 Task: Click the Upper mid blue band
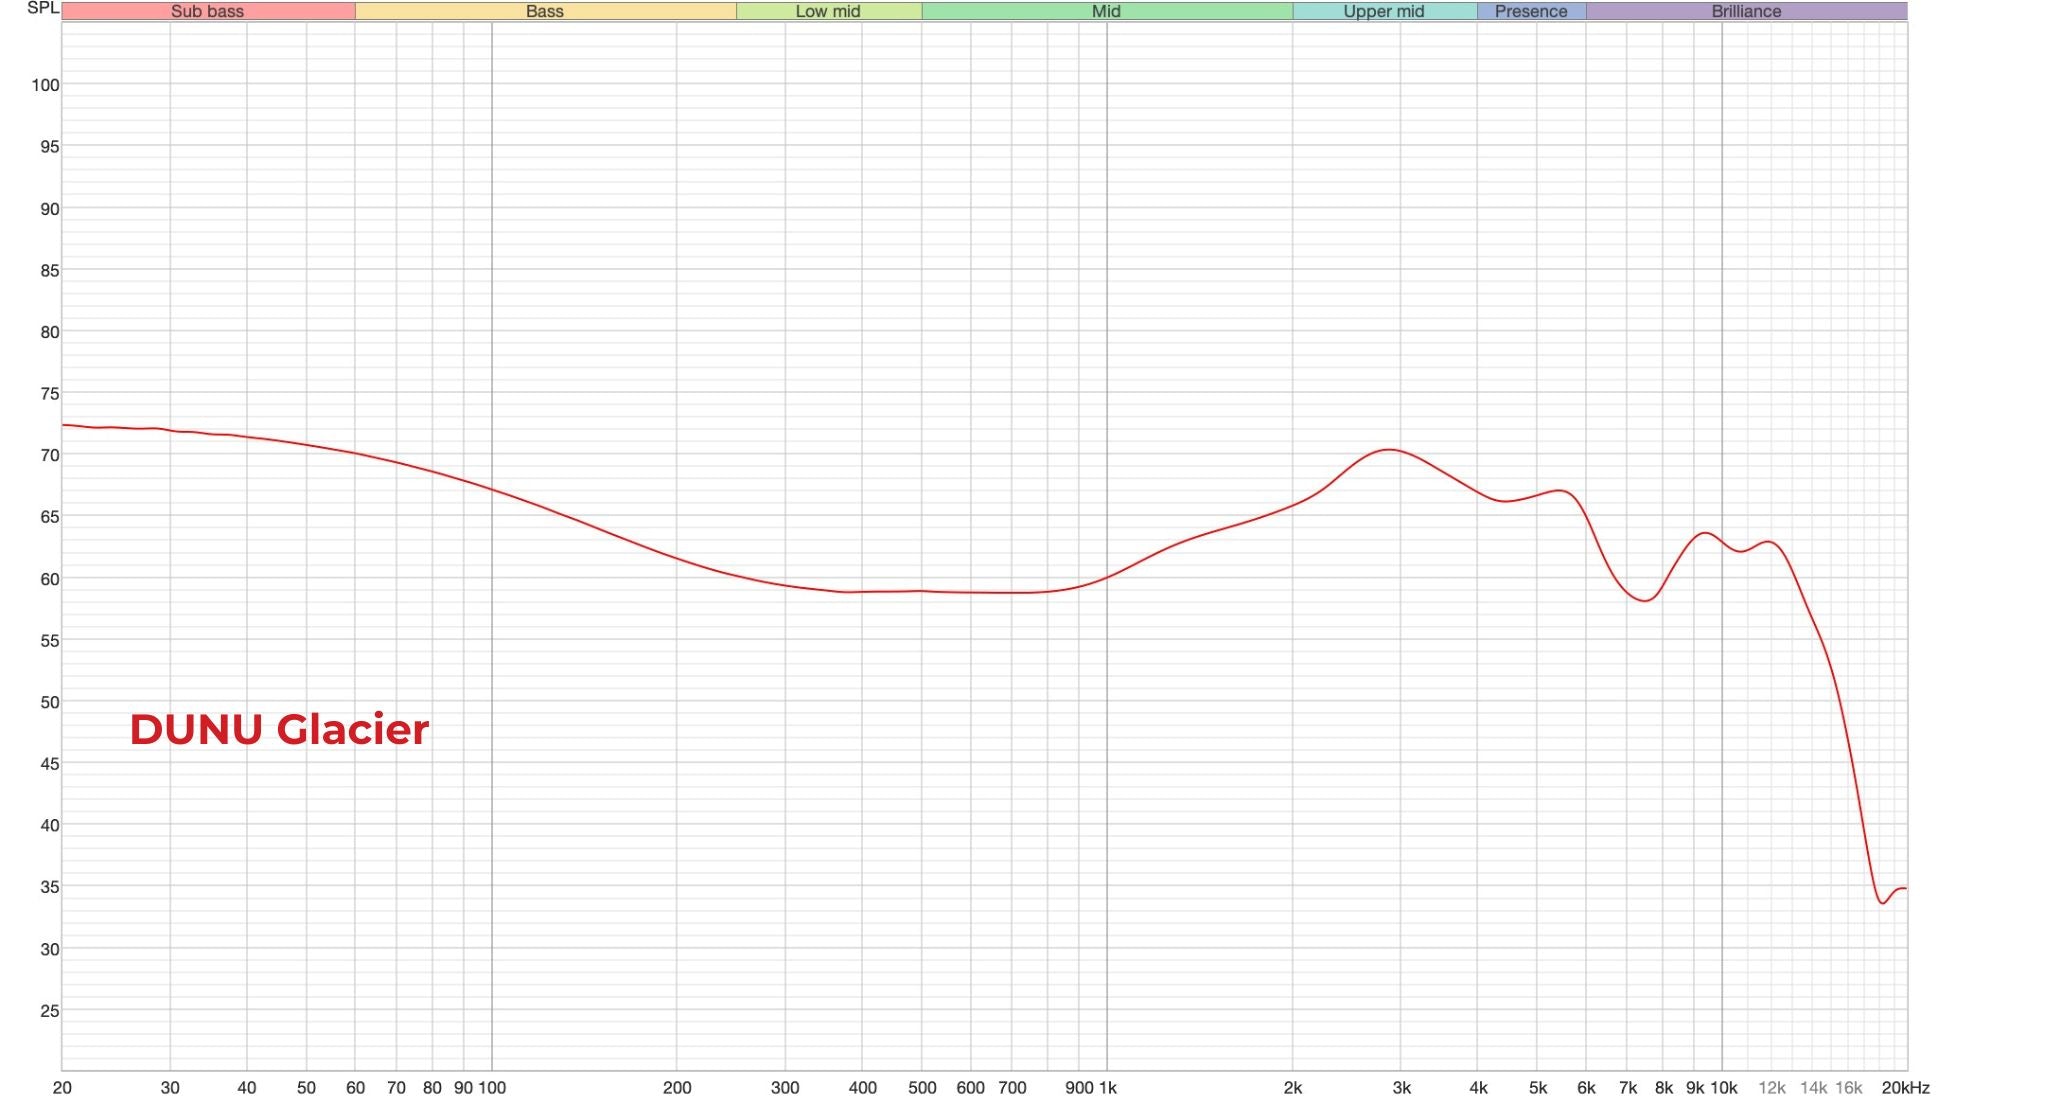1384,11
